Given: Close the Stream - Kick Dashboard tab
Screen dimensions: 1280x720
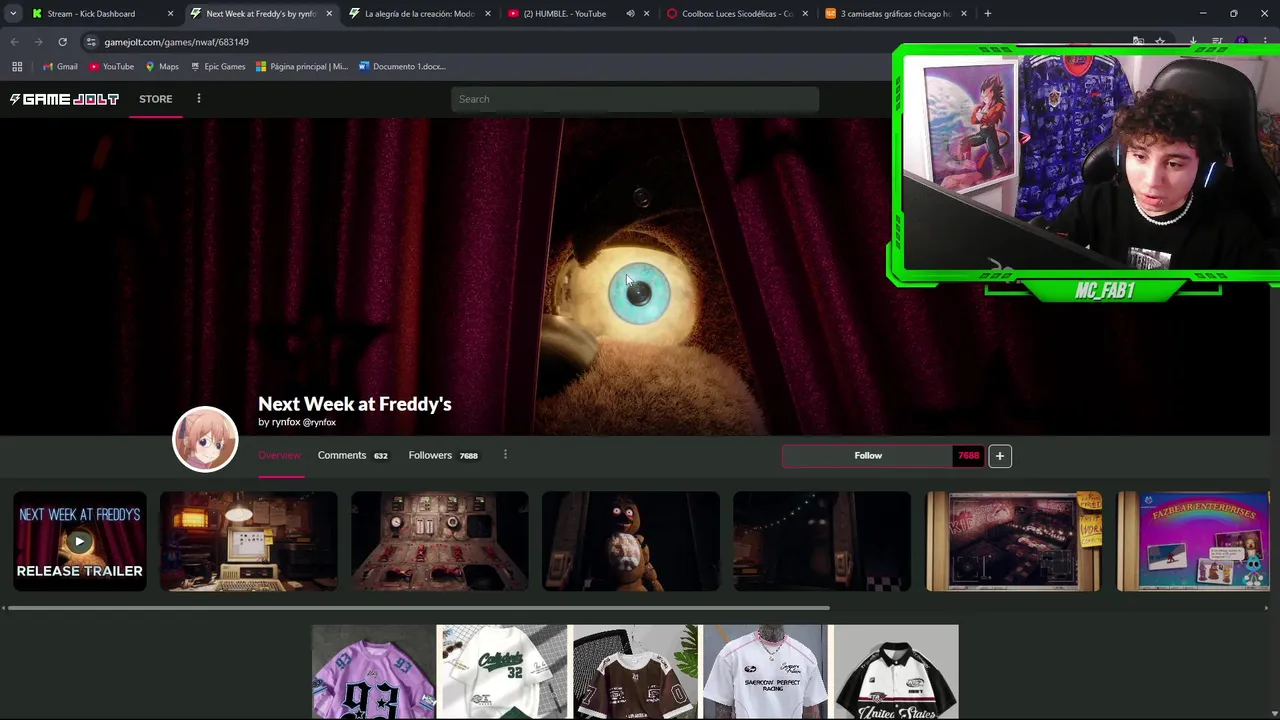Looking at the screenshot, I should 170,14.
